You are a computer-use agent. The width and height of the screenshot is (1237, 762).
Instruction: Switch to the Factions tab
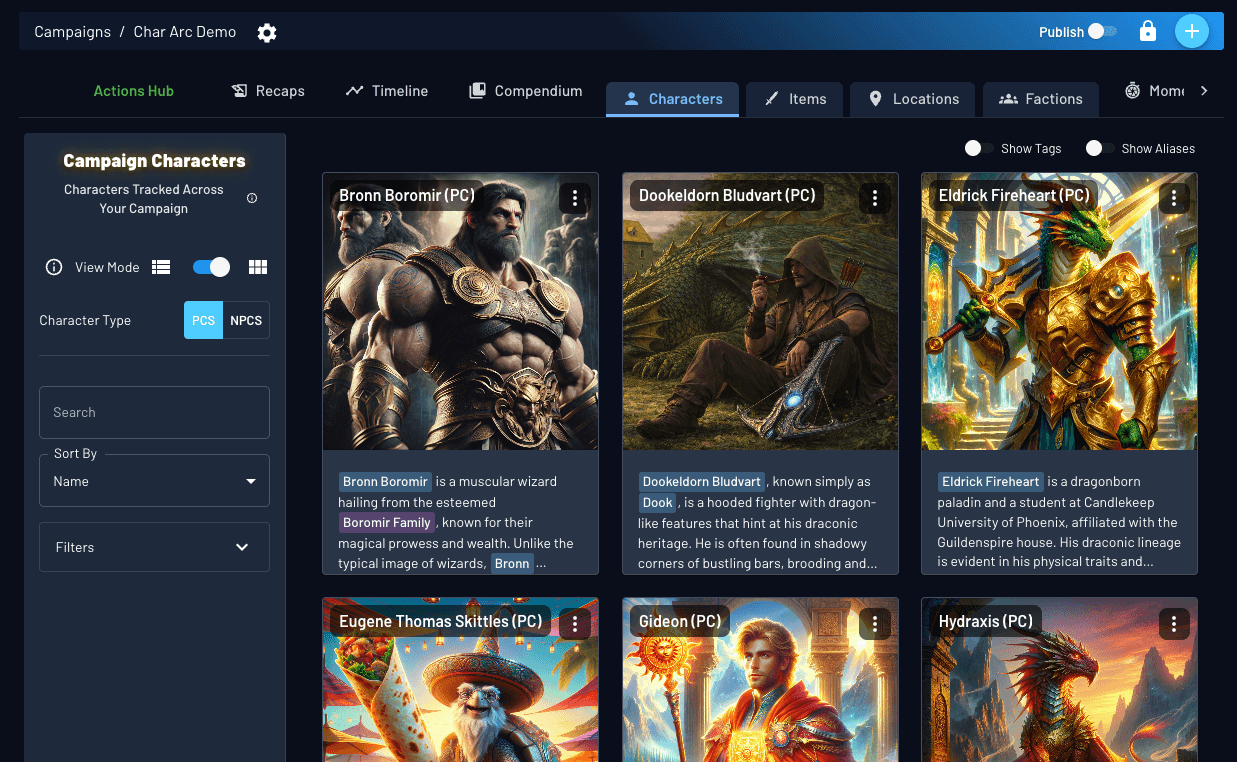tap(1040, 99)
